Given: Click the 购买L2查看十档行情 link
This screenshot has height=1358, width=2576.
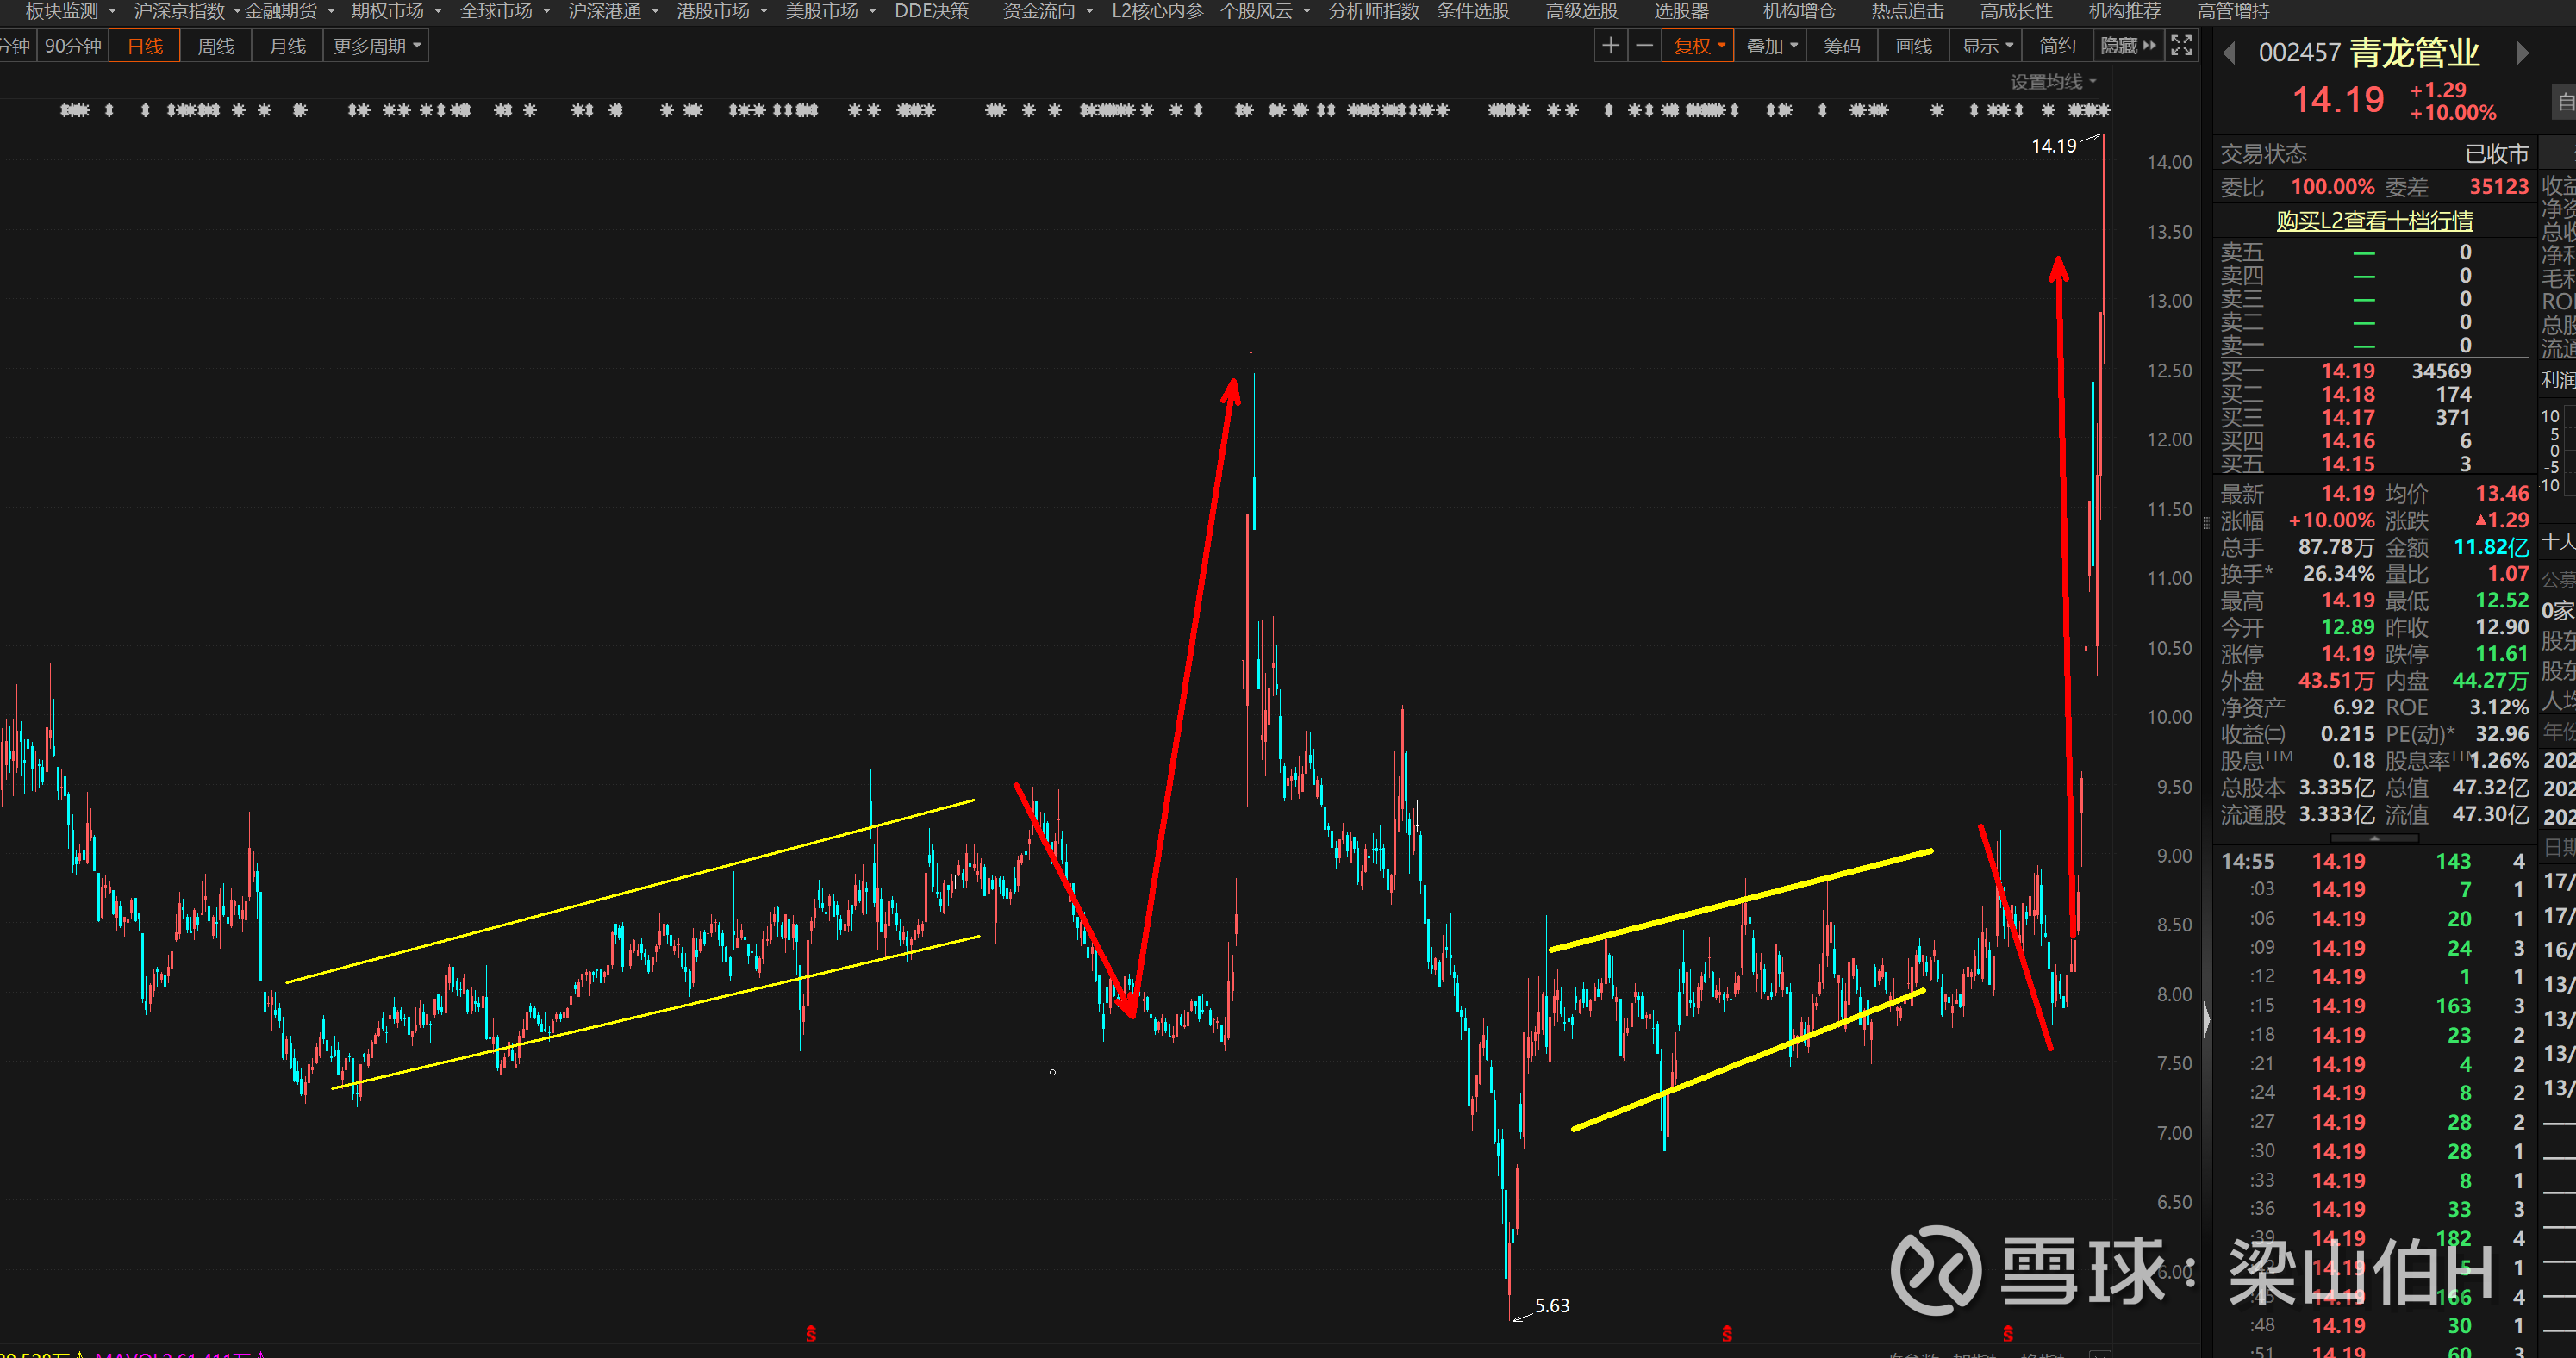Looking at the screenshot, I should [2374, 220].
